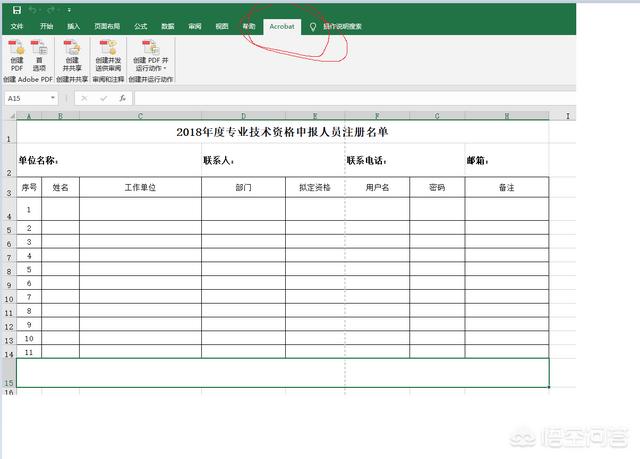
Task: Click the cell with serial number 5
Action: 29,269
